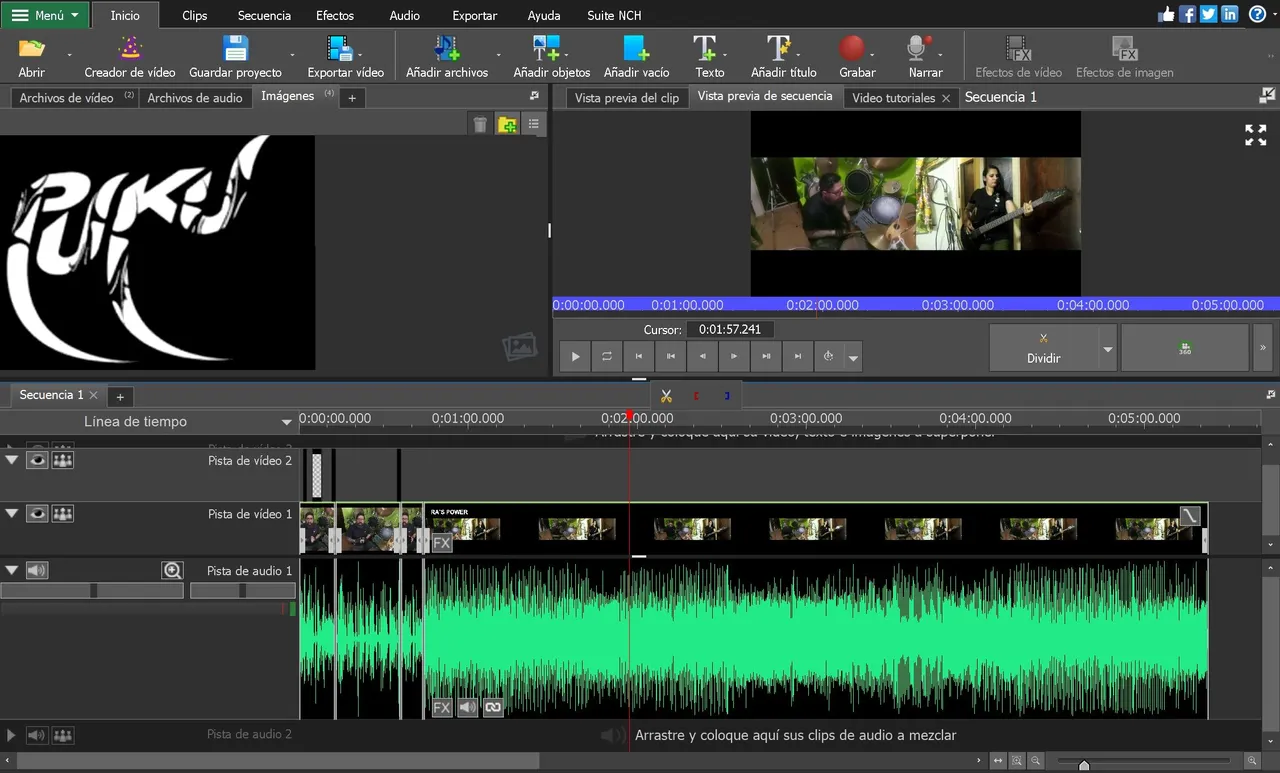The width and height of the screenshot is (1280, 773).
Task: Play the sequence preview
Action: 575,356
